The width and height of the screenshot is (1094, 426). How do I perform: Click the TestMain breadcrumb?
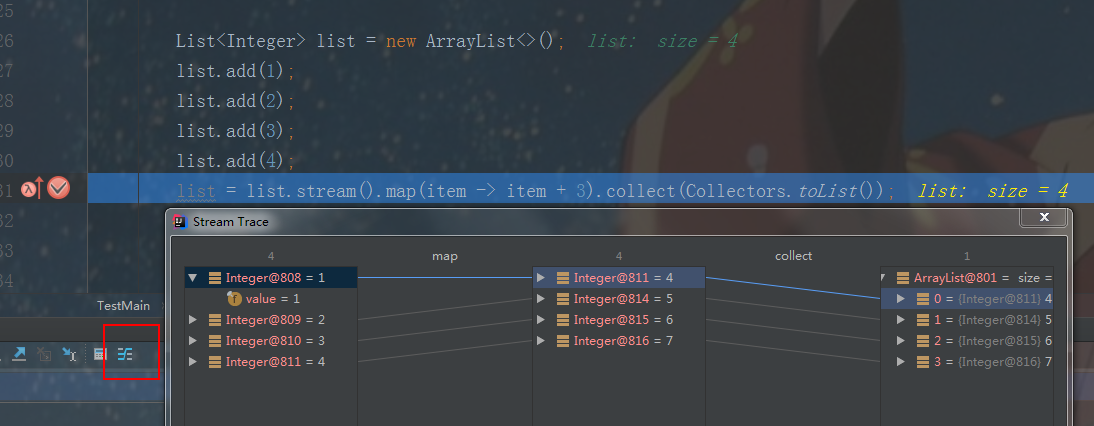[123, 305]
